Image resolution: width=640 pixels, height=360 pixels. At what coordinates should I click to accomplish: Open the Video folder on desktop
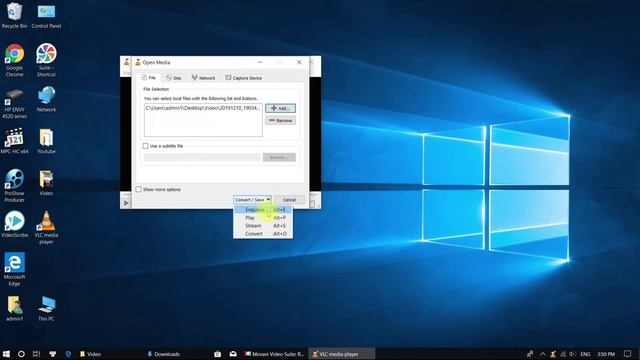coord(46,183)
